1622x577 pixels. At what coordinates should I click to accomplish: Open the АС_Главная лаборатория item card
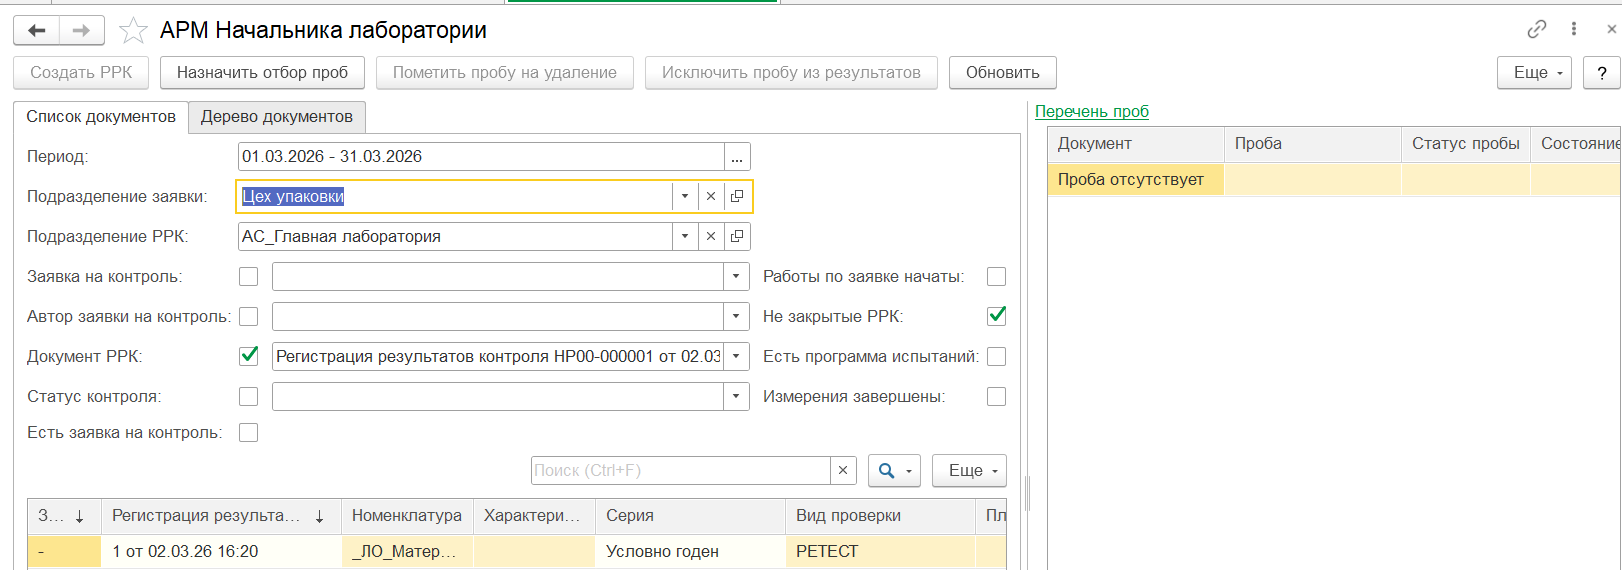tap(737, 236)
